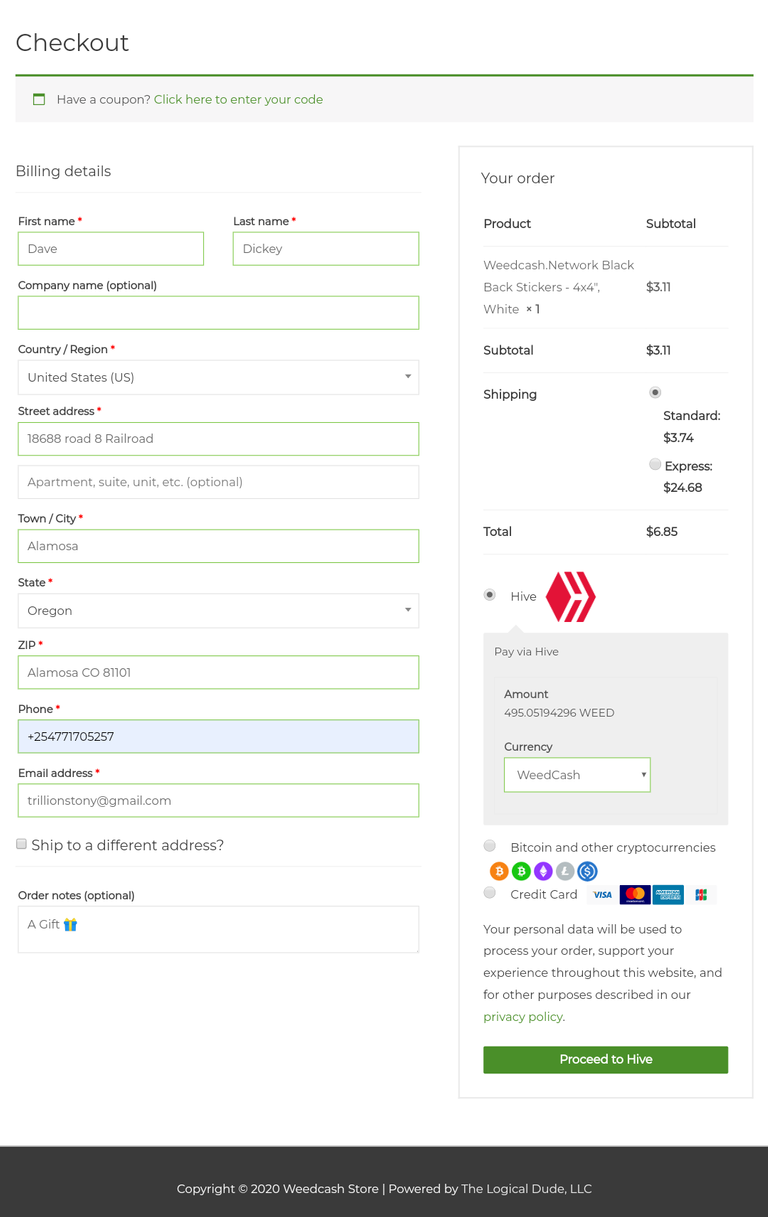The width and height of the screenshot is (768, 1217).
Task: Focus the Company name input field
Action: (218, 312)
